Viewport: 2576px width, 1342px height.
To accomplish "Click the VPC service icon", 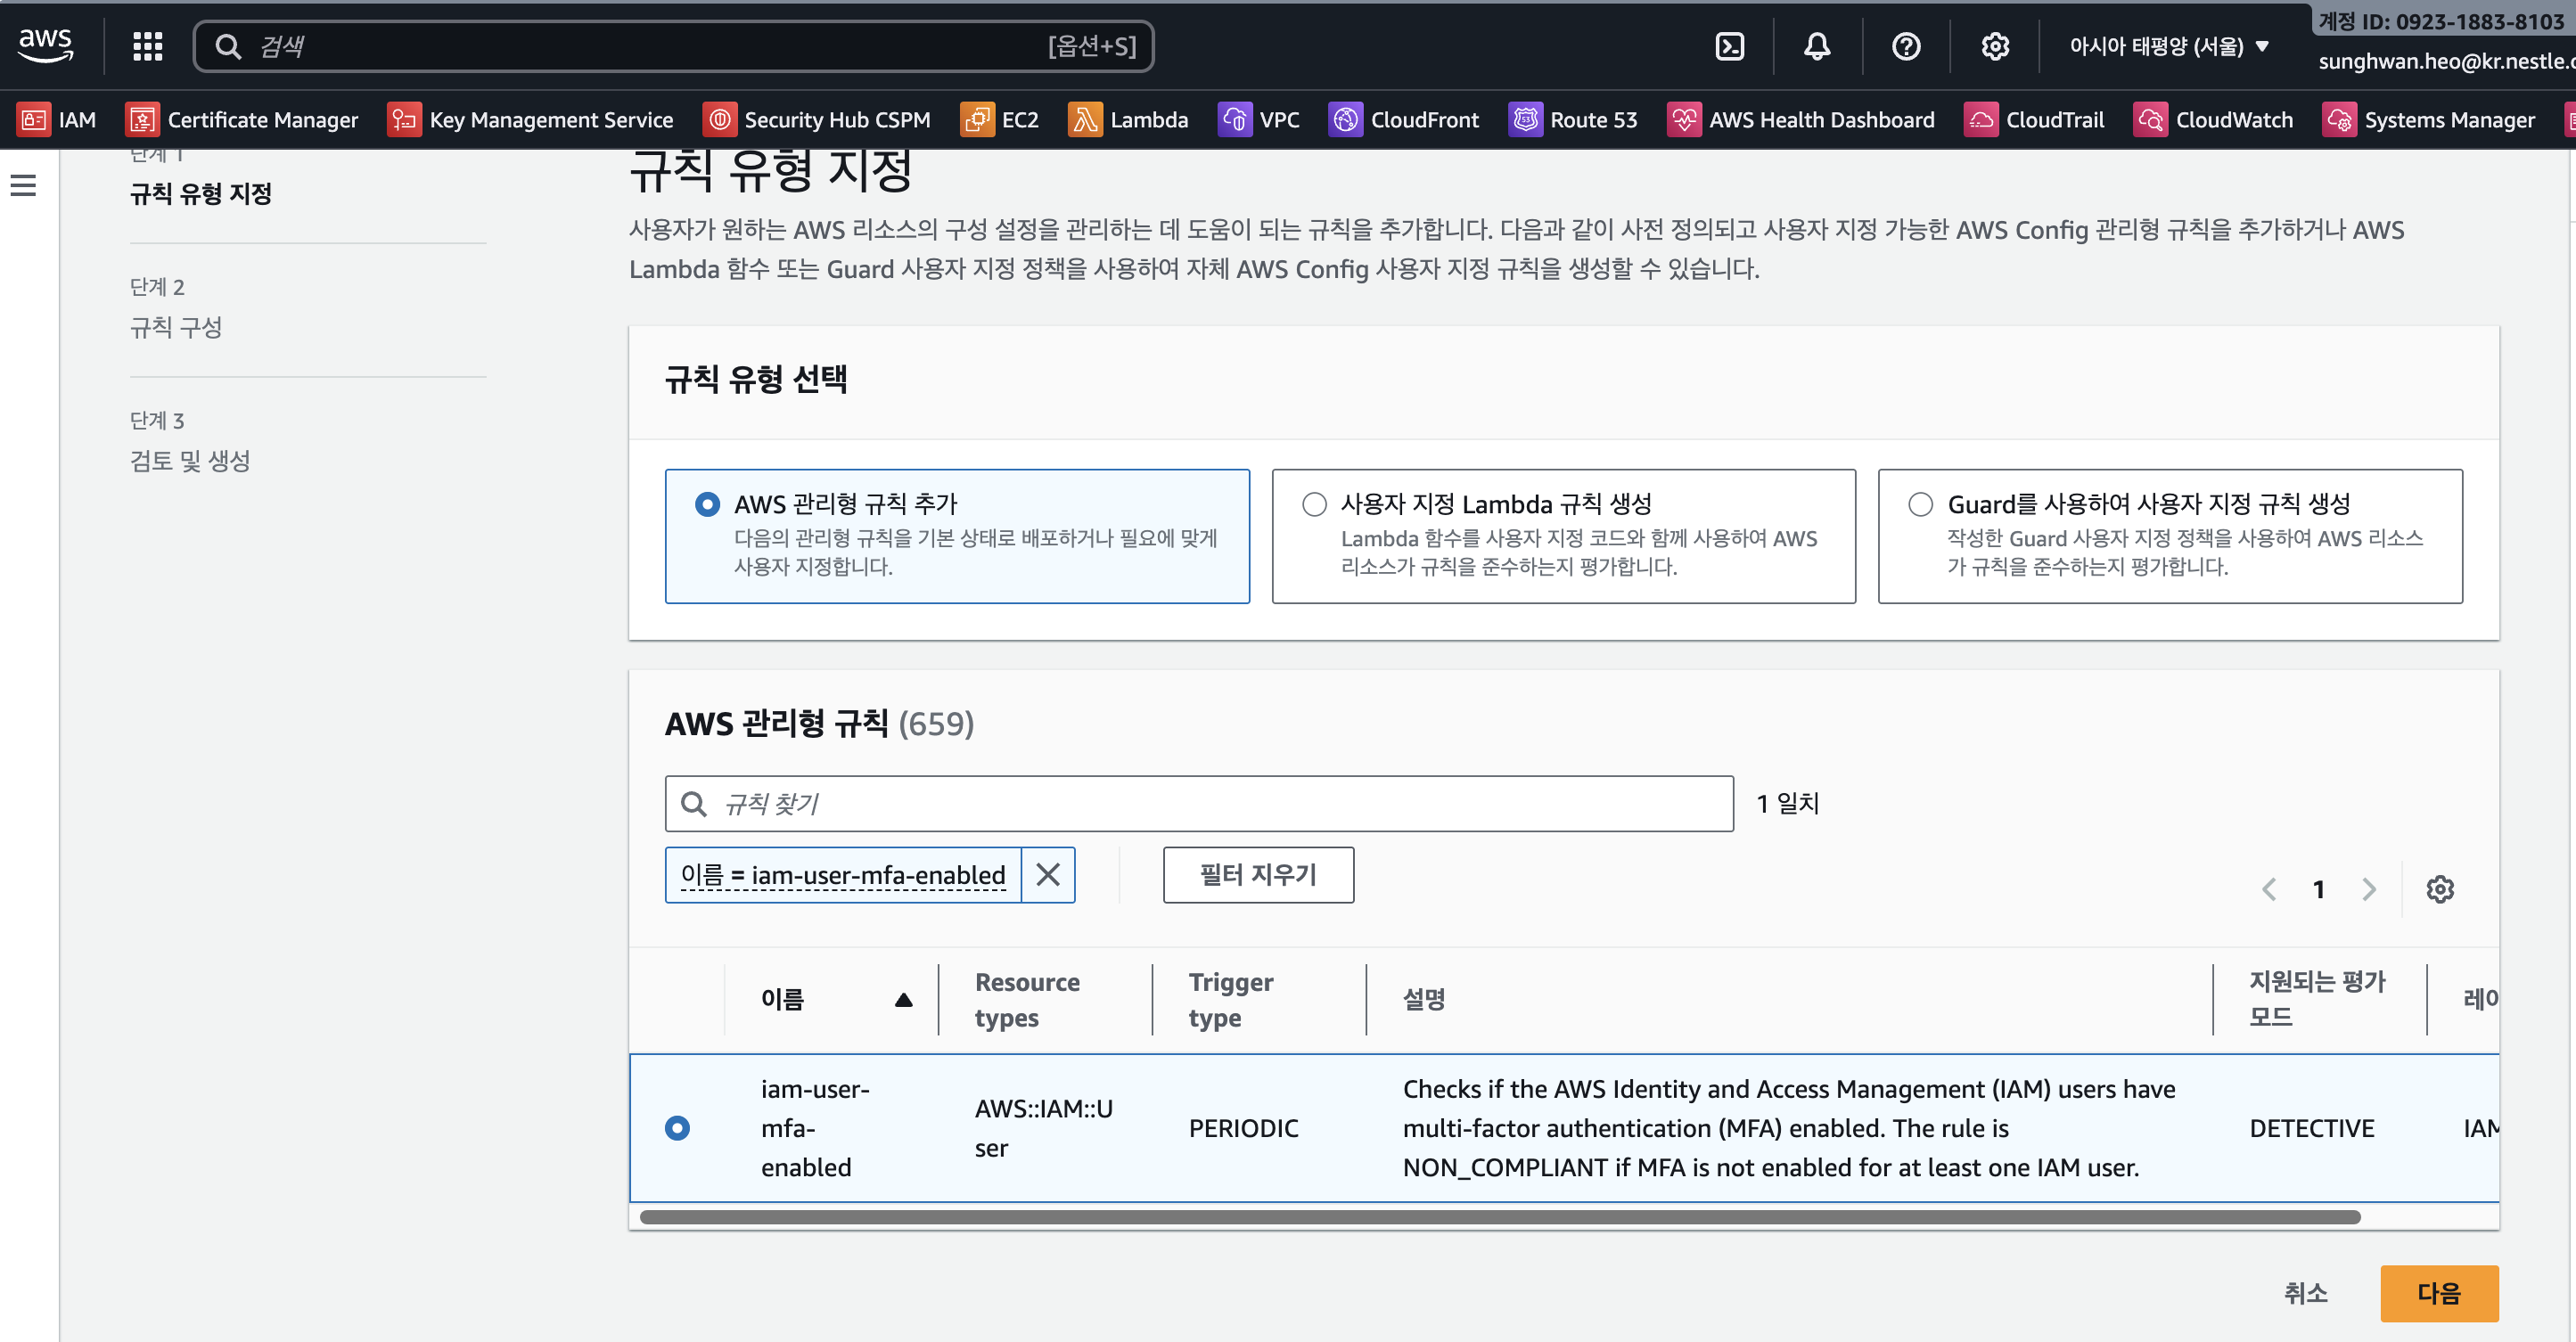I will pyautogui.click(x=1235, y=120).
